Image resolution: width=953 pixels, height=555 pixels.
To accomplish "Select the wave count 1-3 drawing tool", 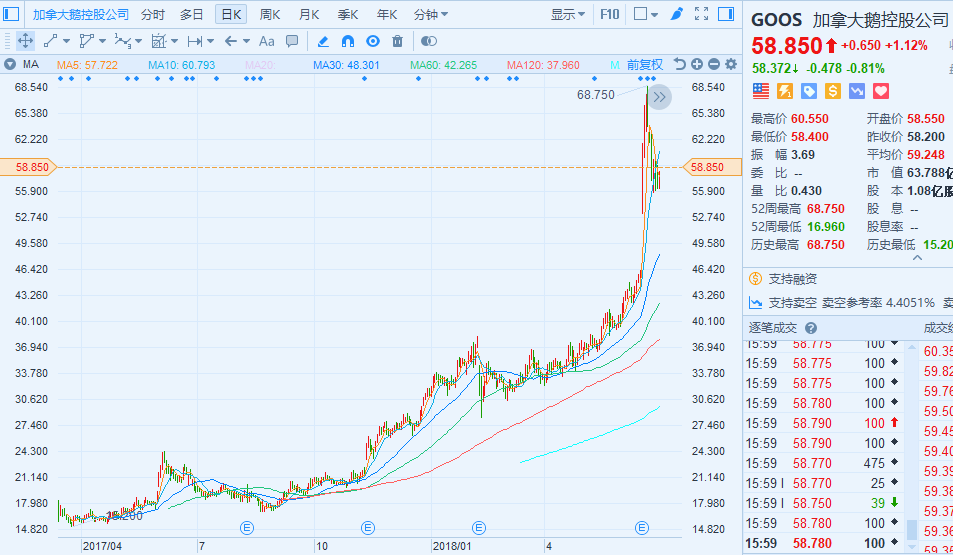I will coord(122,41).
